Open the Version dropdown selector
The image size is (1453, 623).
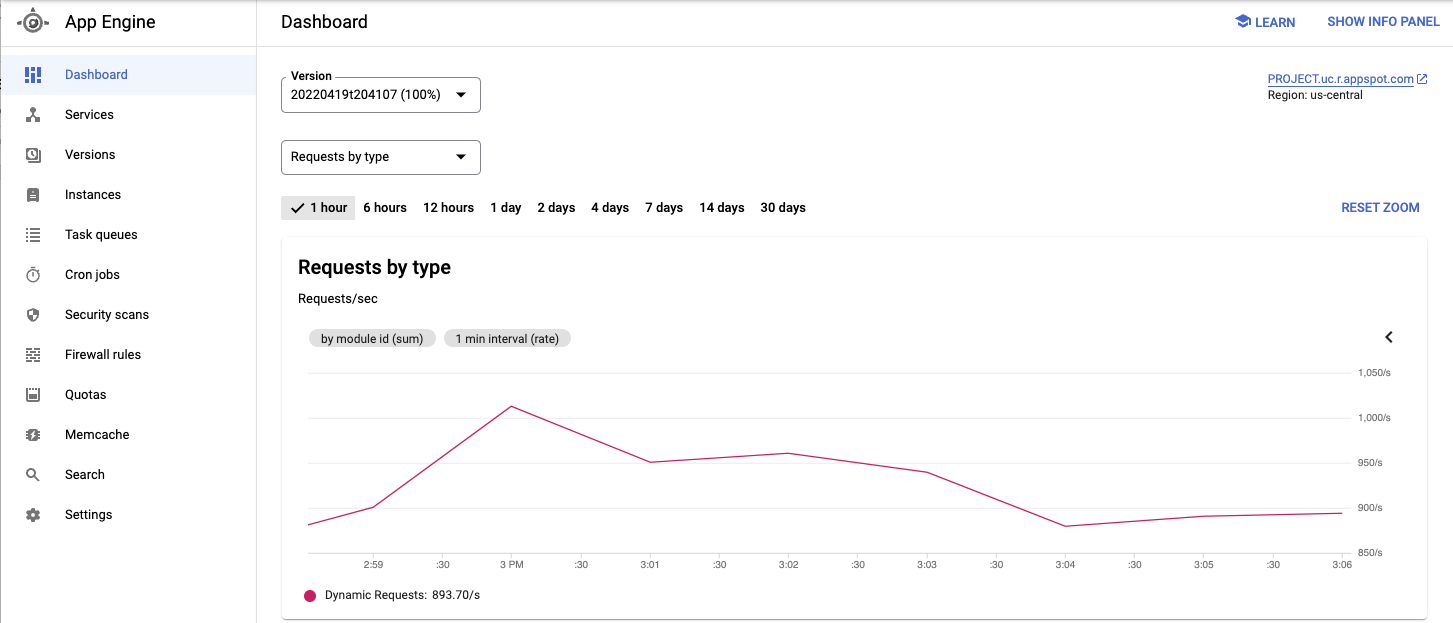(381, 95)
